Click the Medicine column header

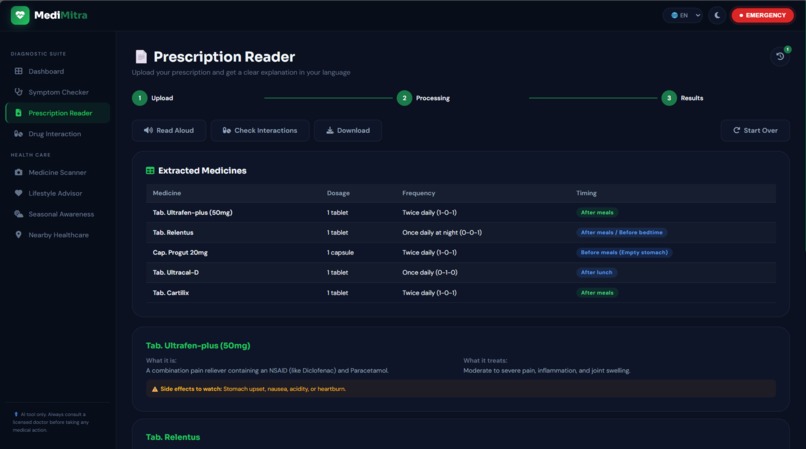pyautogui.click(x=167, y=193)
